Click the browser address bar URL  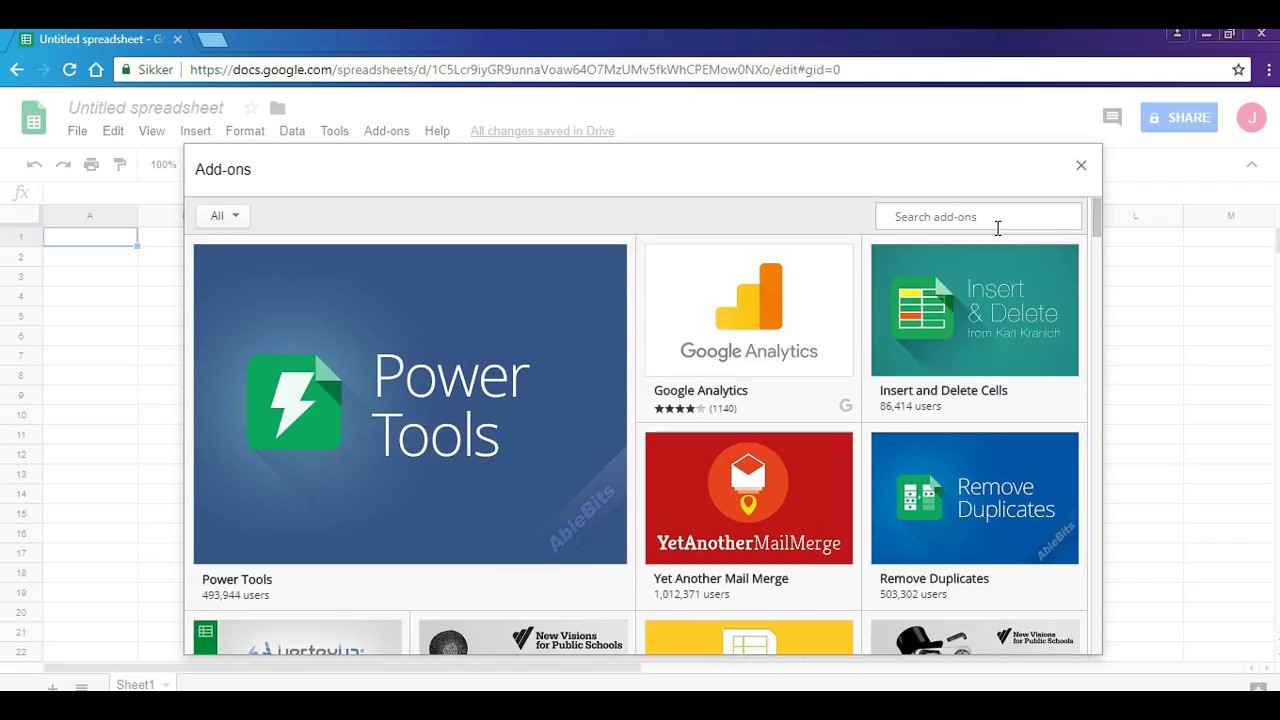point(515,70)
